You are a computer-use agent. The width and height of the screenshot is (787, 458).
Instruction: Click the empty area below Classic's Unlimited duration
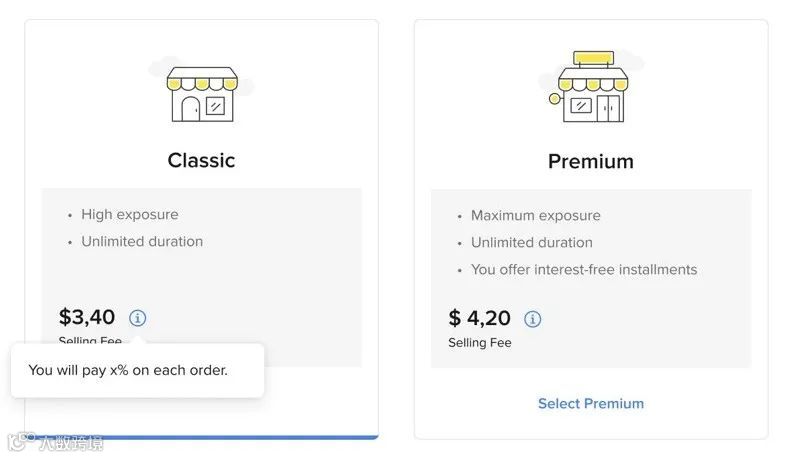[x=201, y=274]
